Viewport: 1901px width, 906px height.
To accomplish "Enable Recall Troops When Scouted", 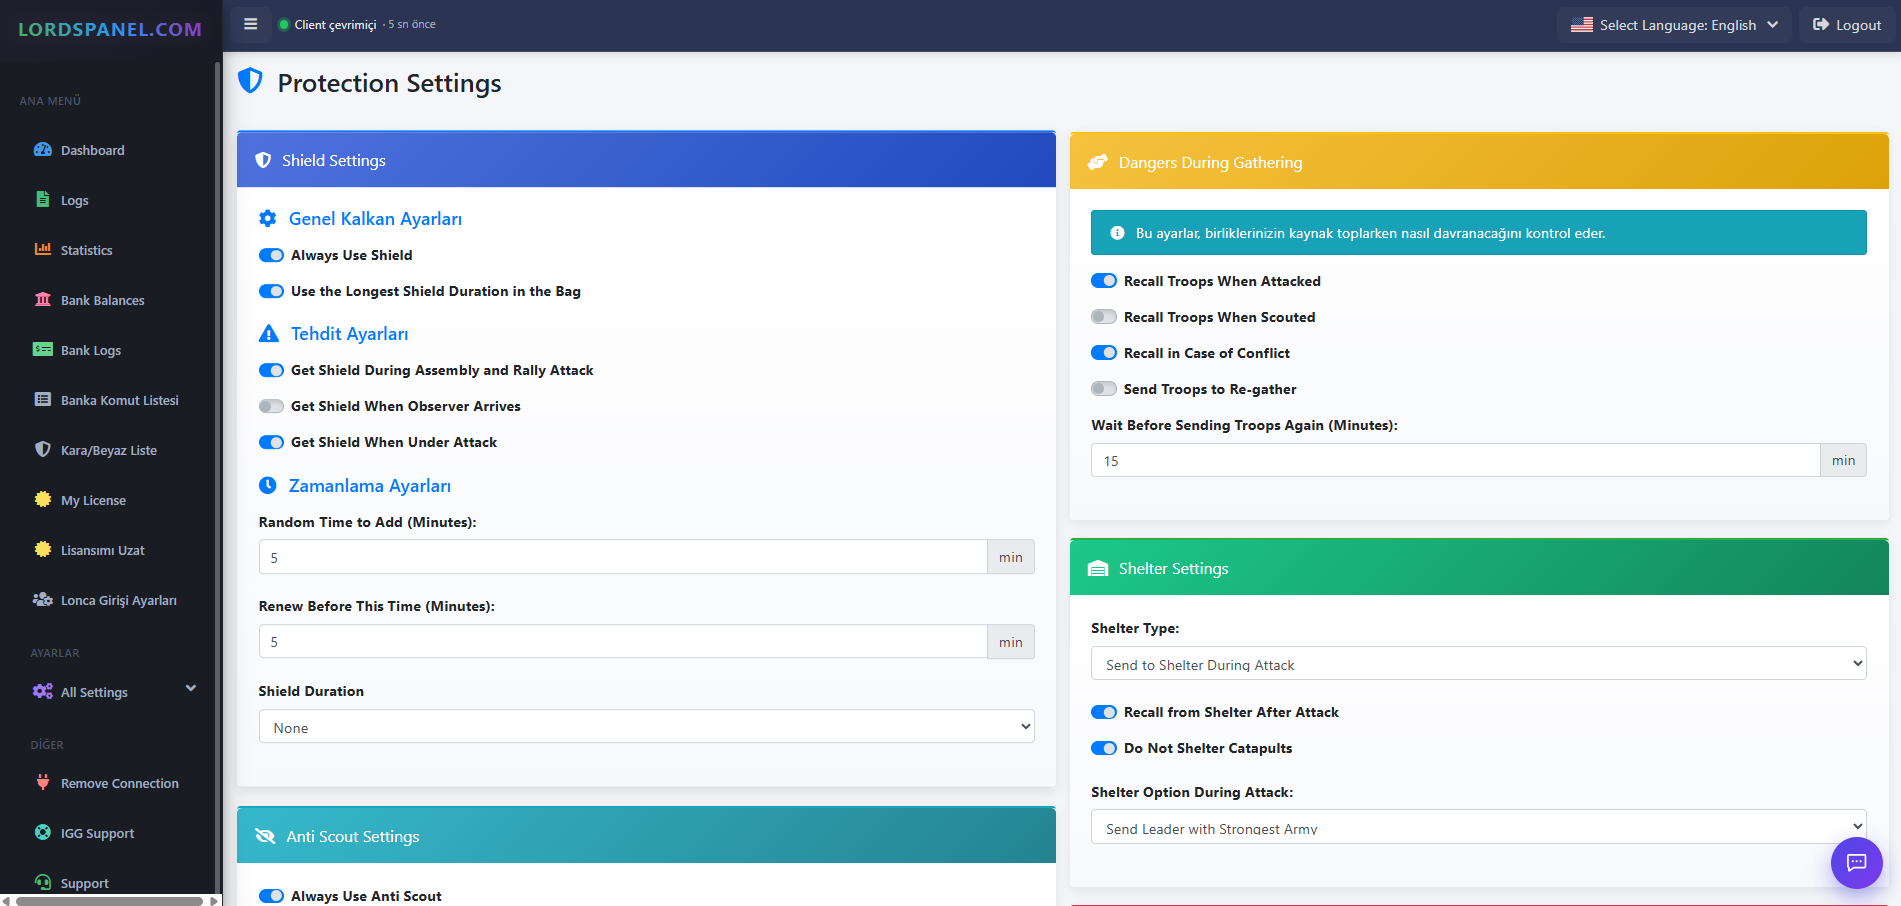I will [1104, 317].
